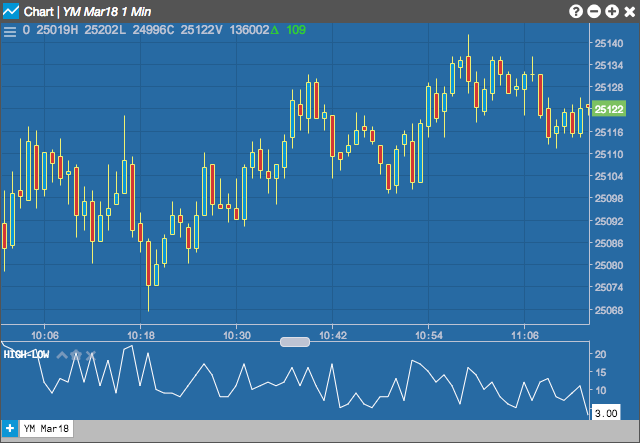
Task: Click the symbol title YM Mar18 1 Min
Action: click(107, 11)
